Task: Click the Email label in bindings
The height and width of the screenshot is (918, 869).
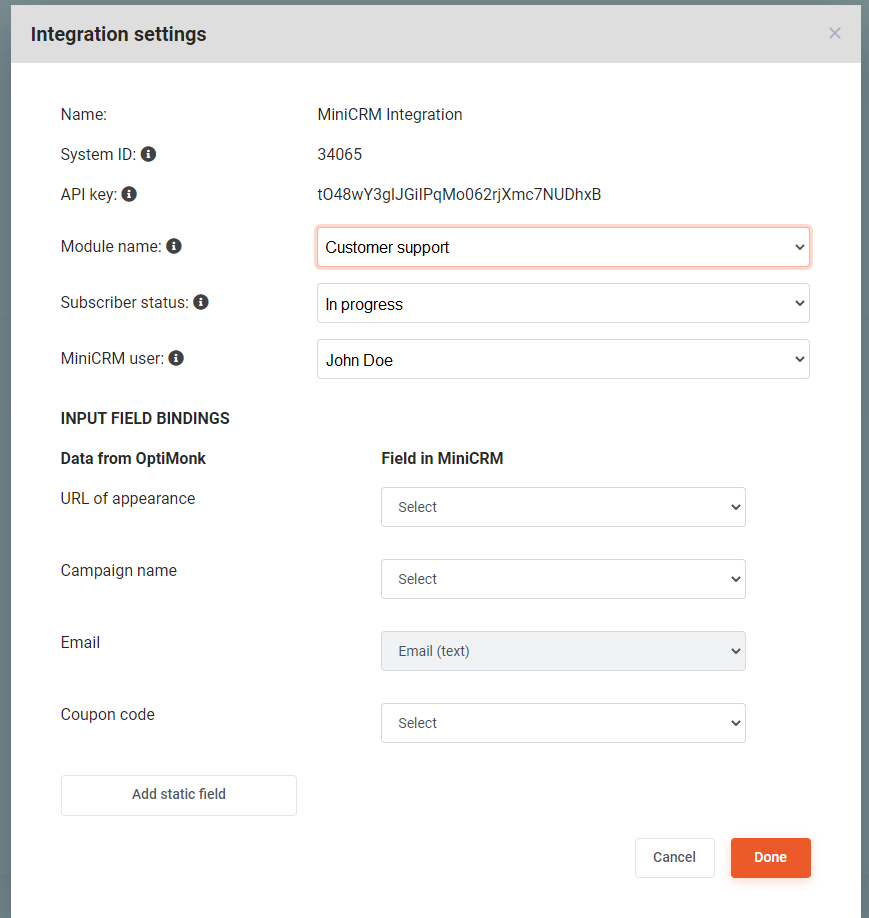Action: point(80,642)
